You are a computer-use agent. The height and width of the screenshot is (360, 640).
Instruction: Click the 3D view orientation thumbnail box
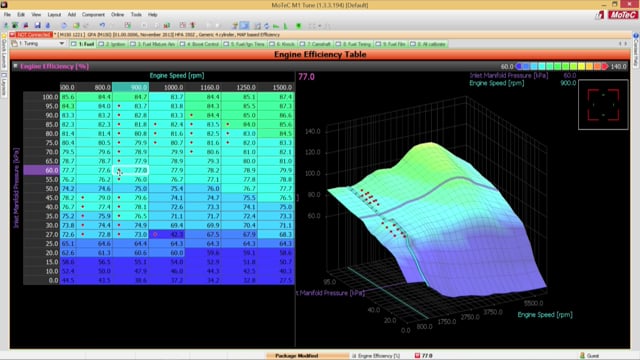click(603, 105)
